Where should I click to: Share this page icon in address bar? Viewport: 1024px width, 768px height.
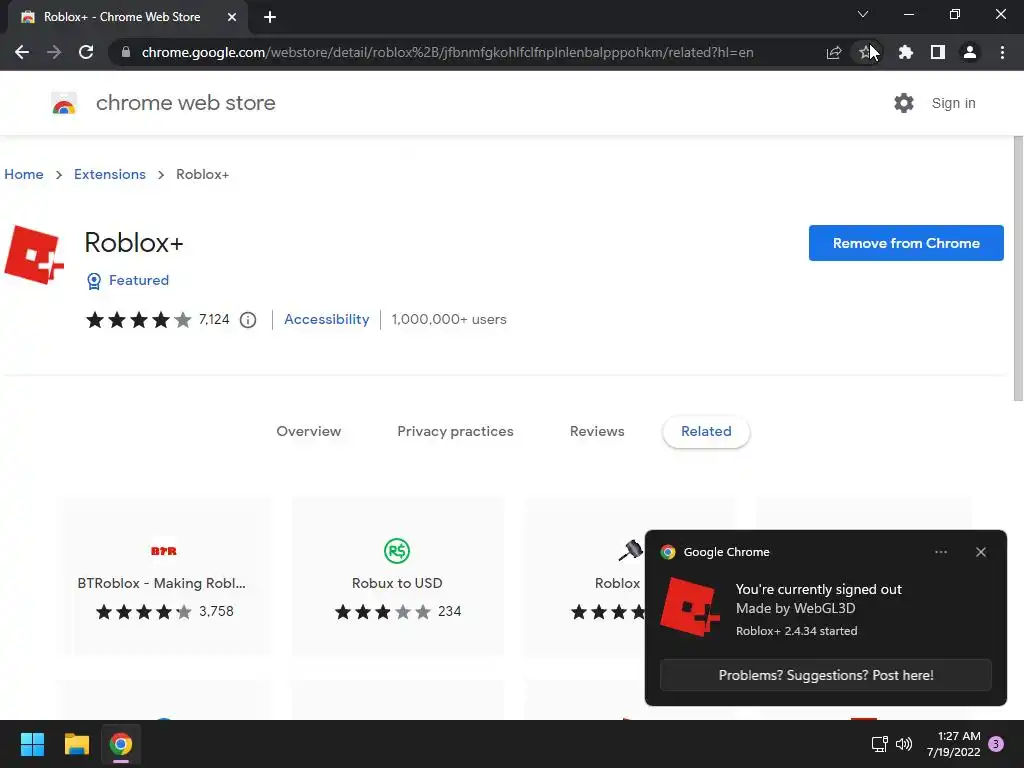coord(834,52)
